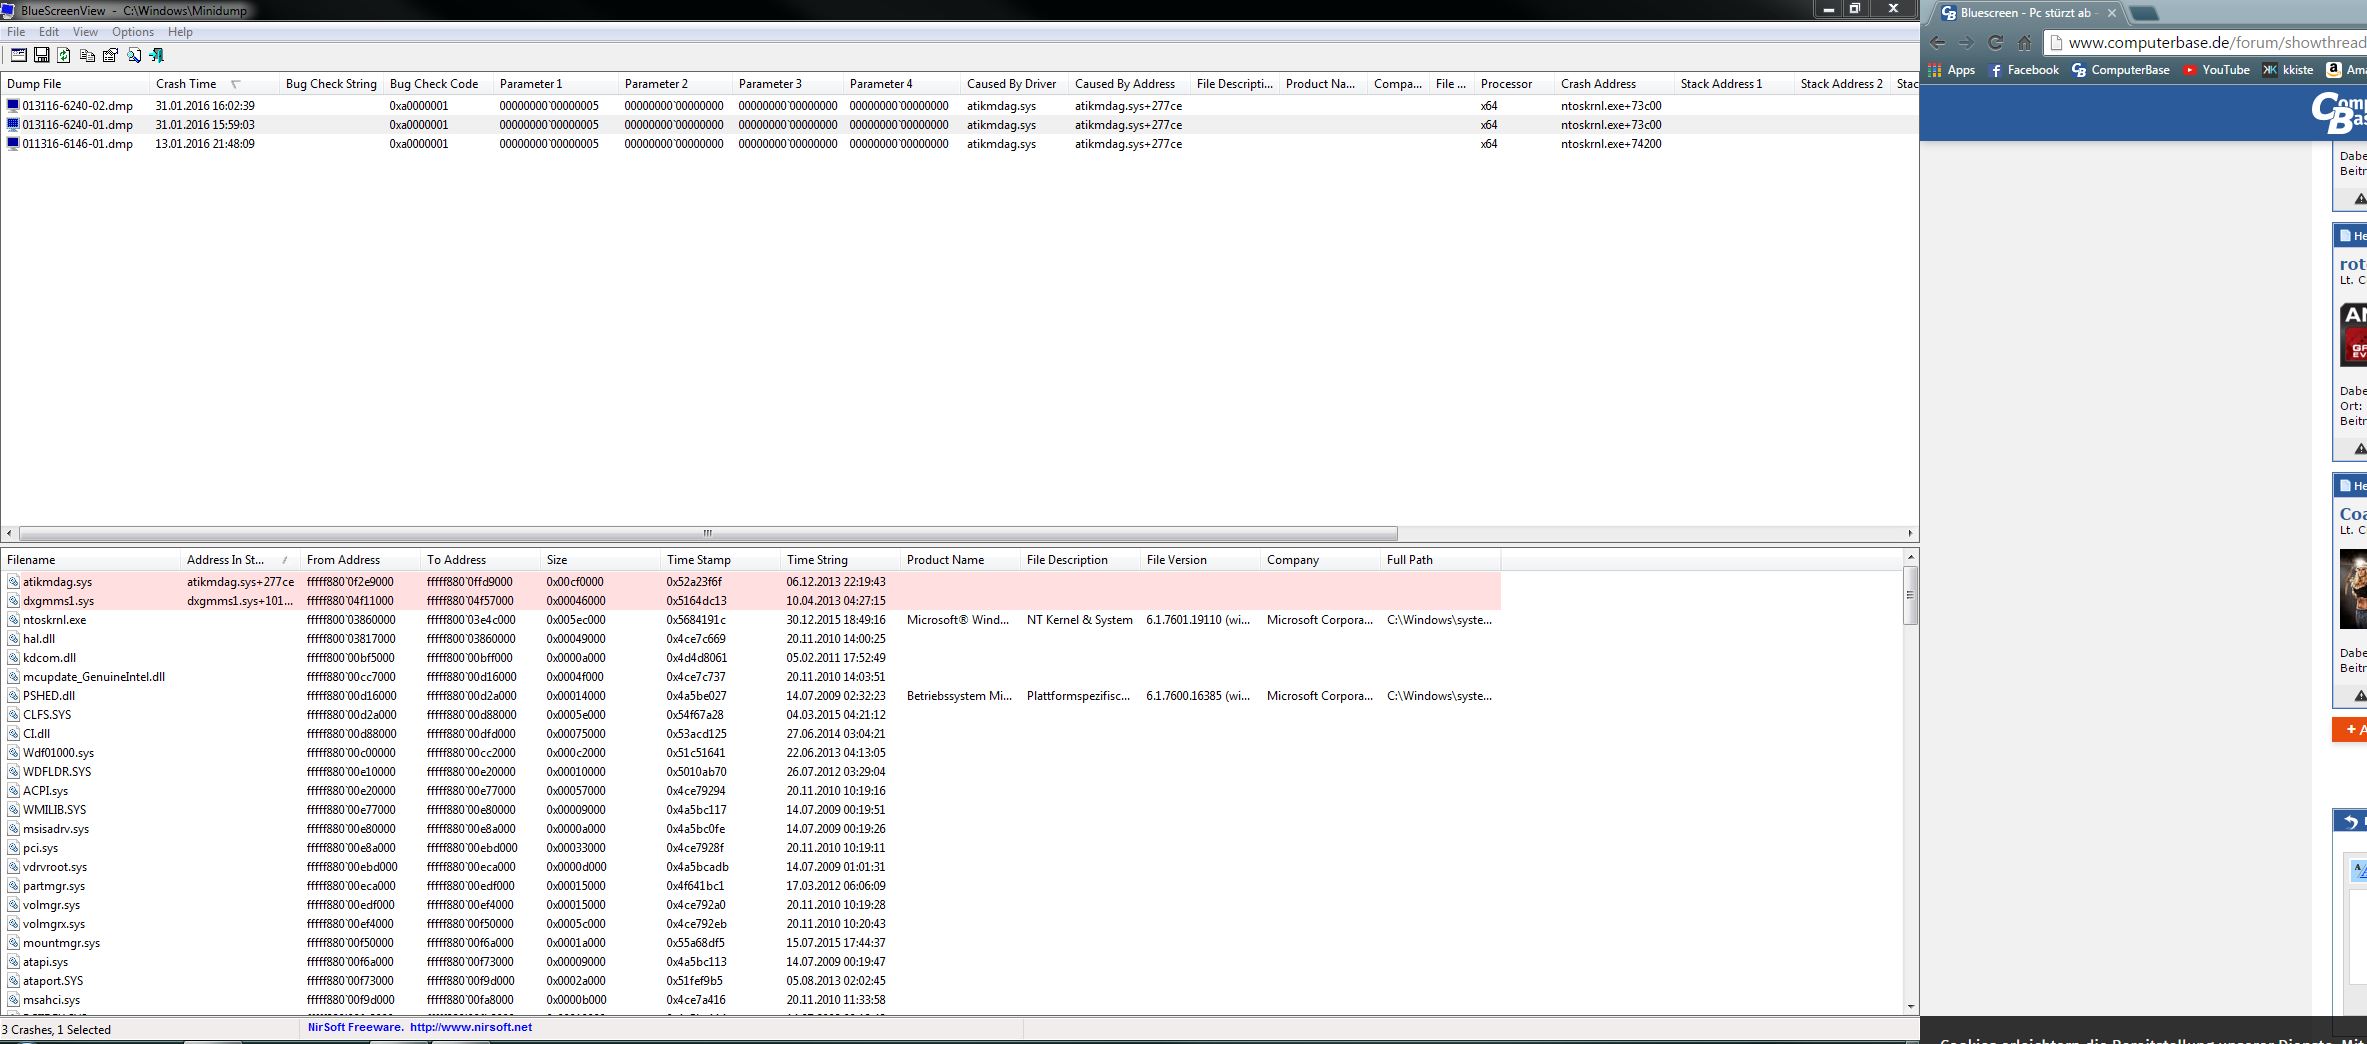Reload the ComputerBase page in Chrome
The height and width of the screenshot is (1044, 2367).
pyautogui.click(x=1995, y=43)
